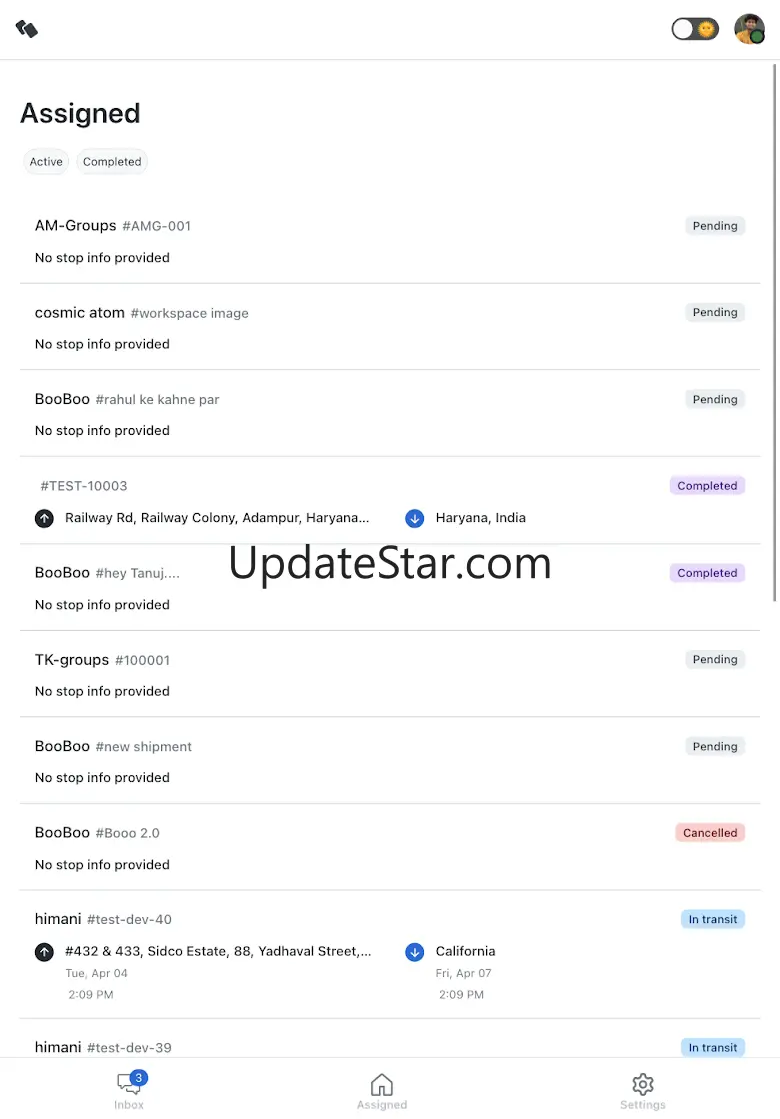Open the Settings gear tab
Image resolution: width=780 pixels, height=1119 pixels.
642,1091
